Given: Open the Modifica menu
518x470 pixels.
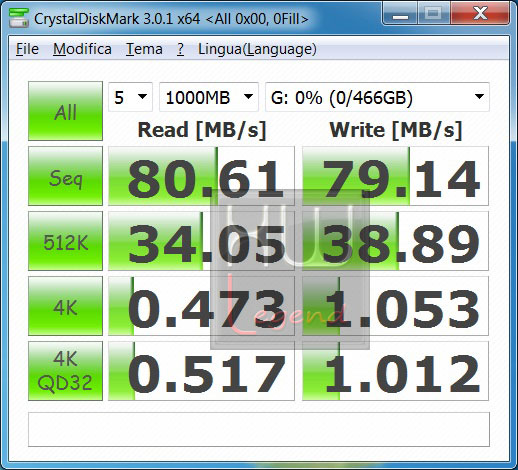Looking at the screenshot, I should [x=82, y=49].
